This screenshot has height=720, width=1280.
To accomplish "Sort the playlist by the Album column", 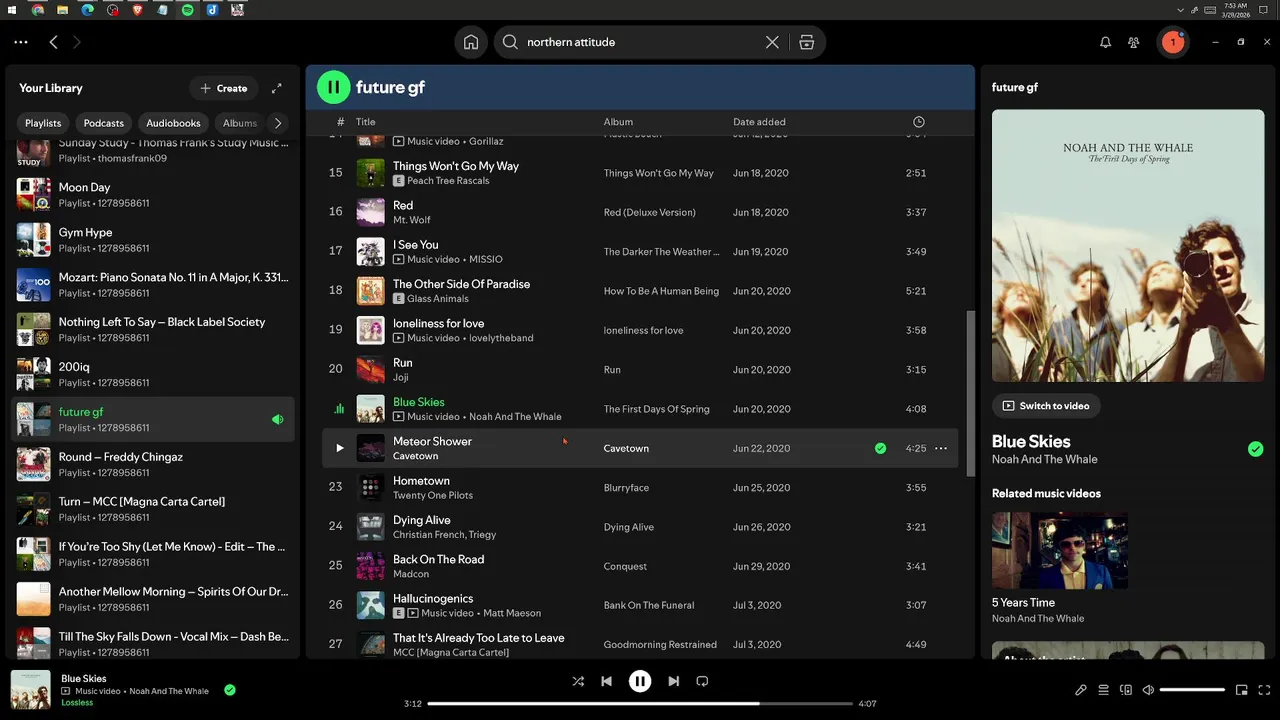I will point(618,122).
